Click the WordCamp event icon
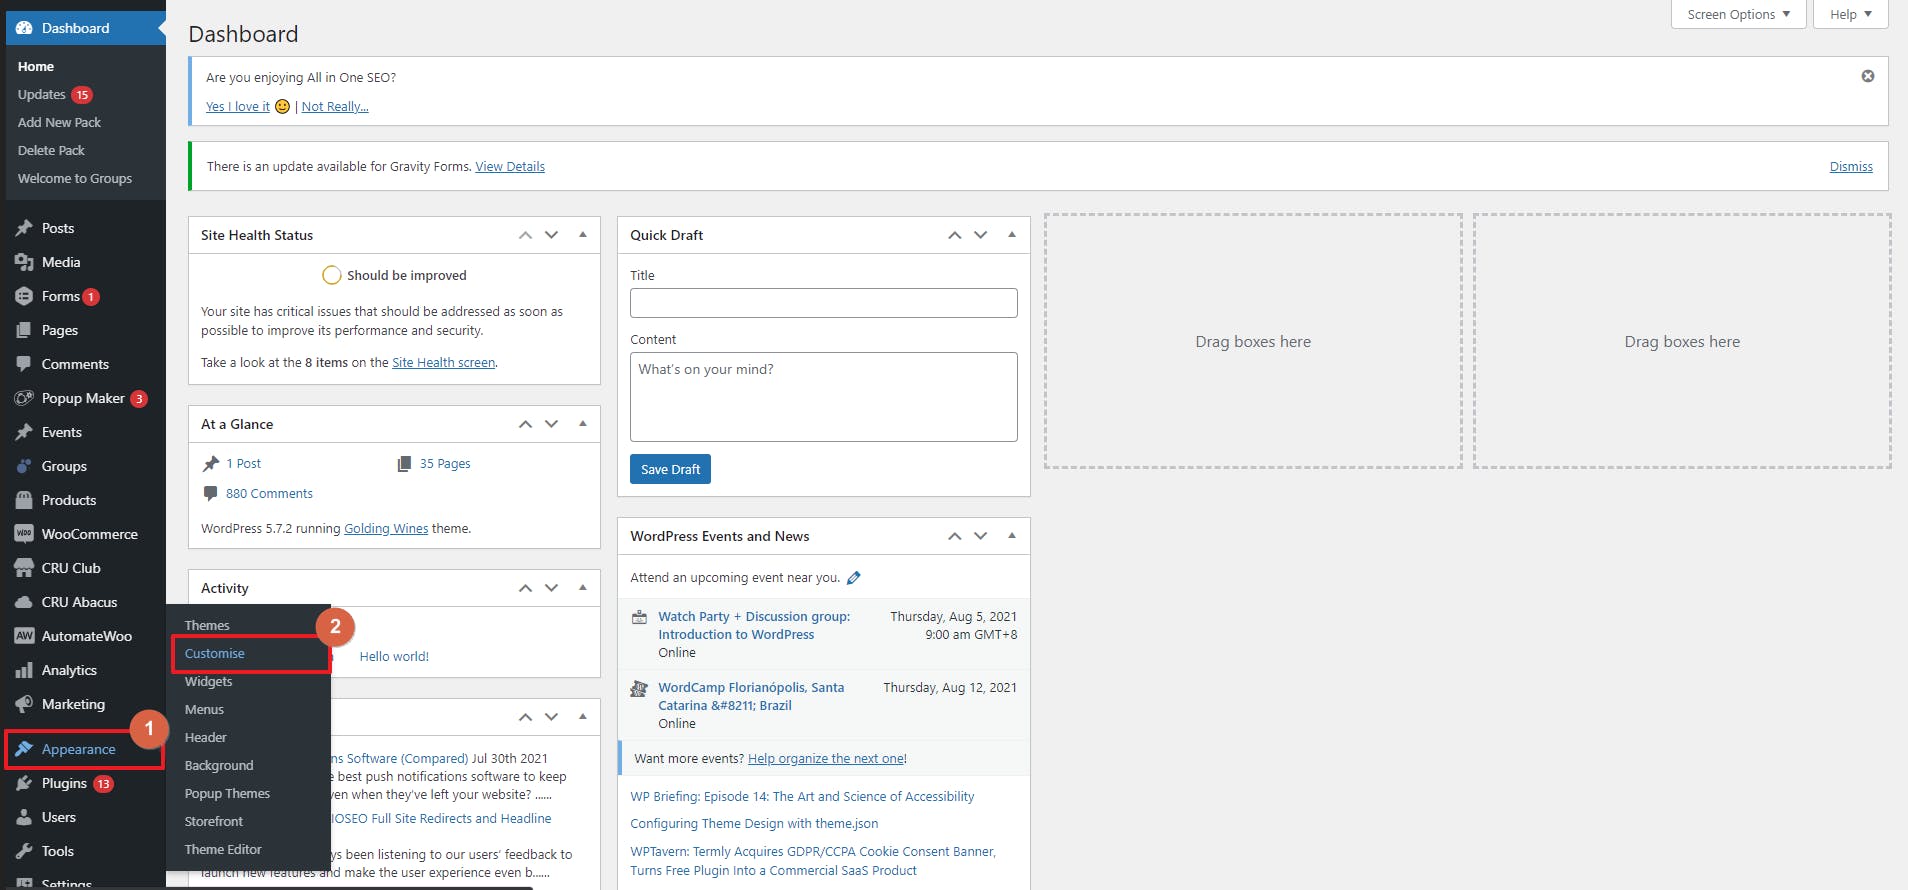The width and height of the screenshot is (1908, 890). coord(639,689)
